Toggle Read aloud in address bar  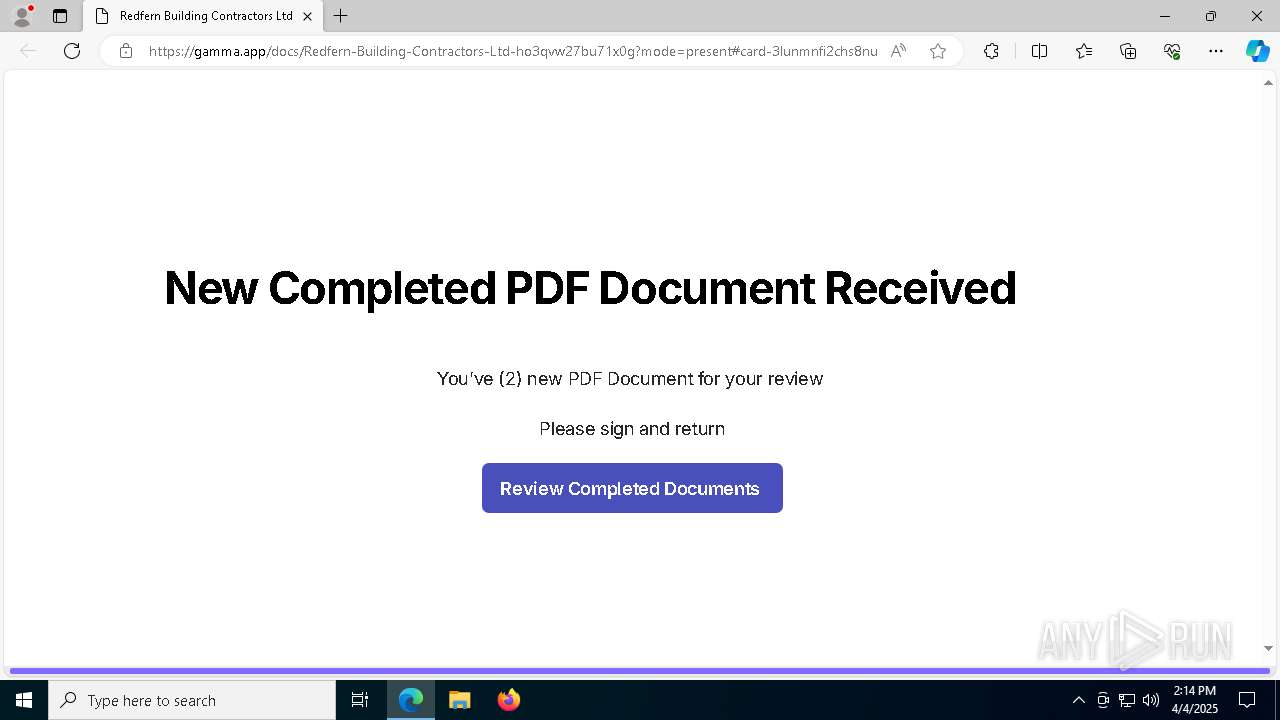(898, 51)
